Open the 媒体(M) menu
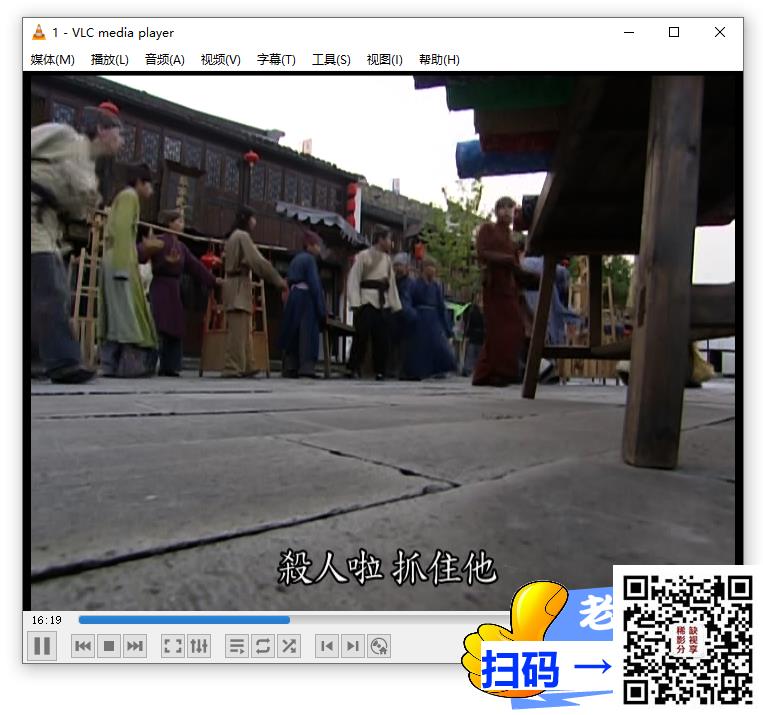Image resolution: width=763 pixels, height=715 pixels. tap(53, 59)
